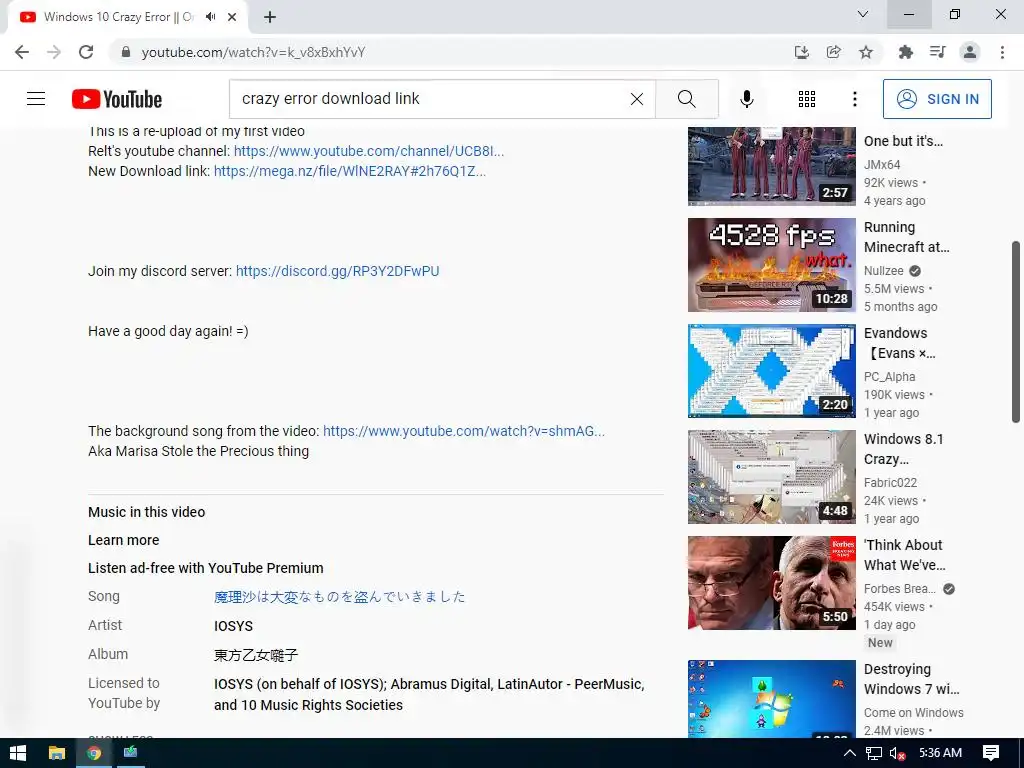
Task: Open the Japanese song title link
Action: pos(340,596)
